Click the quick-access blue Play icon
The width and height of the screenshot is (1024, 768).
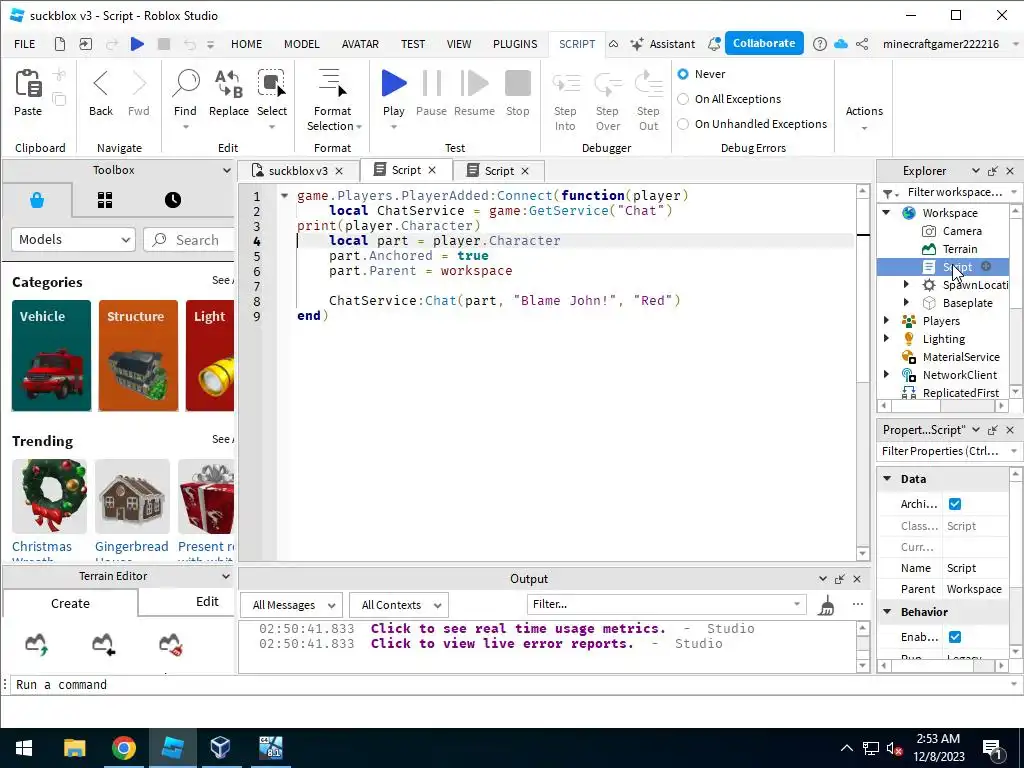coord(137,44)
